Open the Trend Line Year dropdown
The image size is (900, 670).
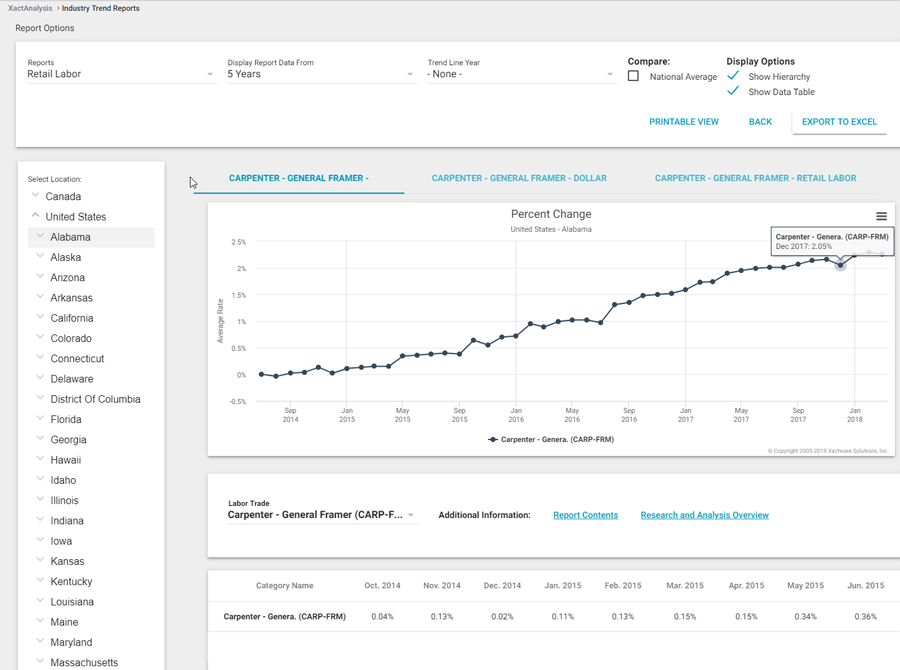point(520,74)
